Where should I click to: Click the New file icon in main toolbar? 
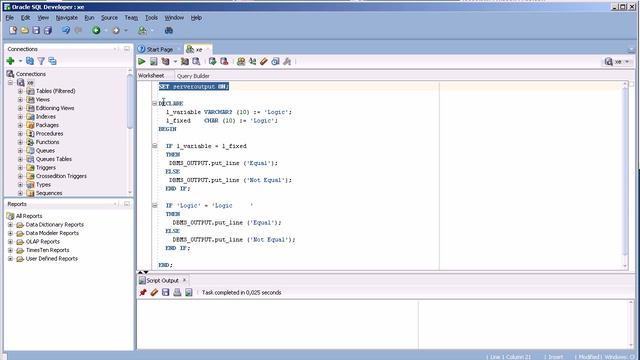13,30
